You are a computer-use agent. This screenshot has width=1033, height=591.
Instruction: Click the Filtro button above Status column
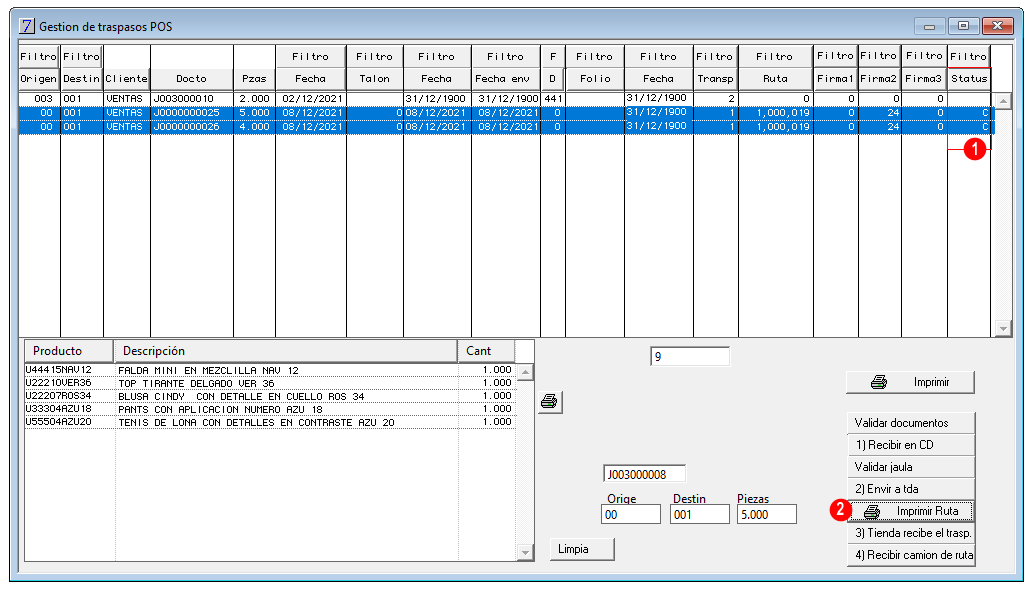[968, 57]
